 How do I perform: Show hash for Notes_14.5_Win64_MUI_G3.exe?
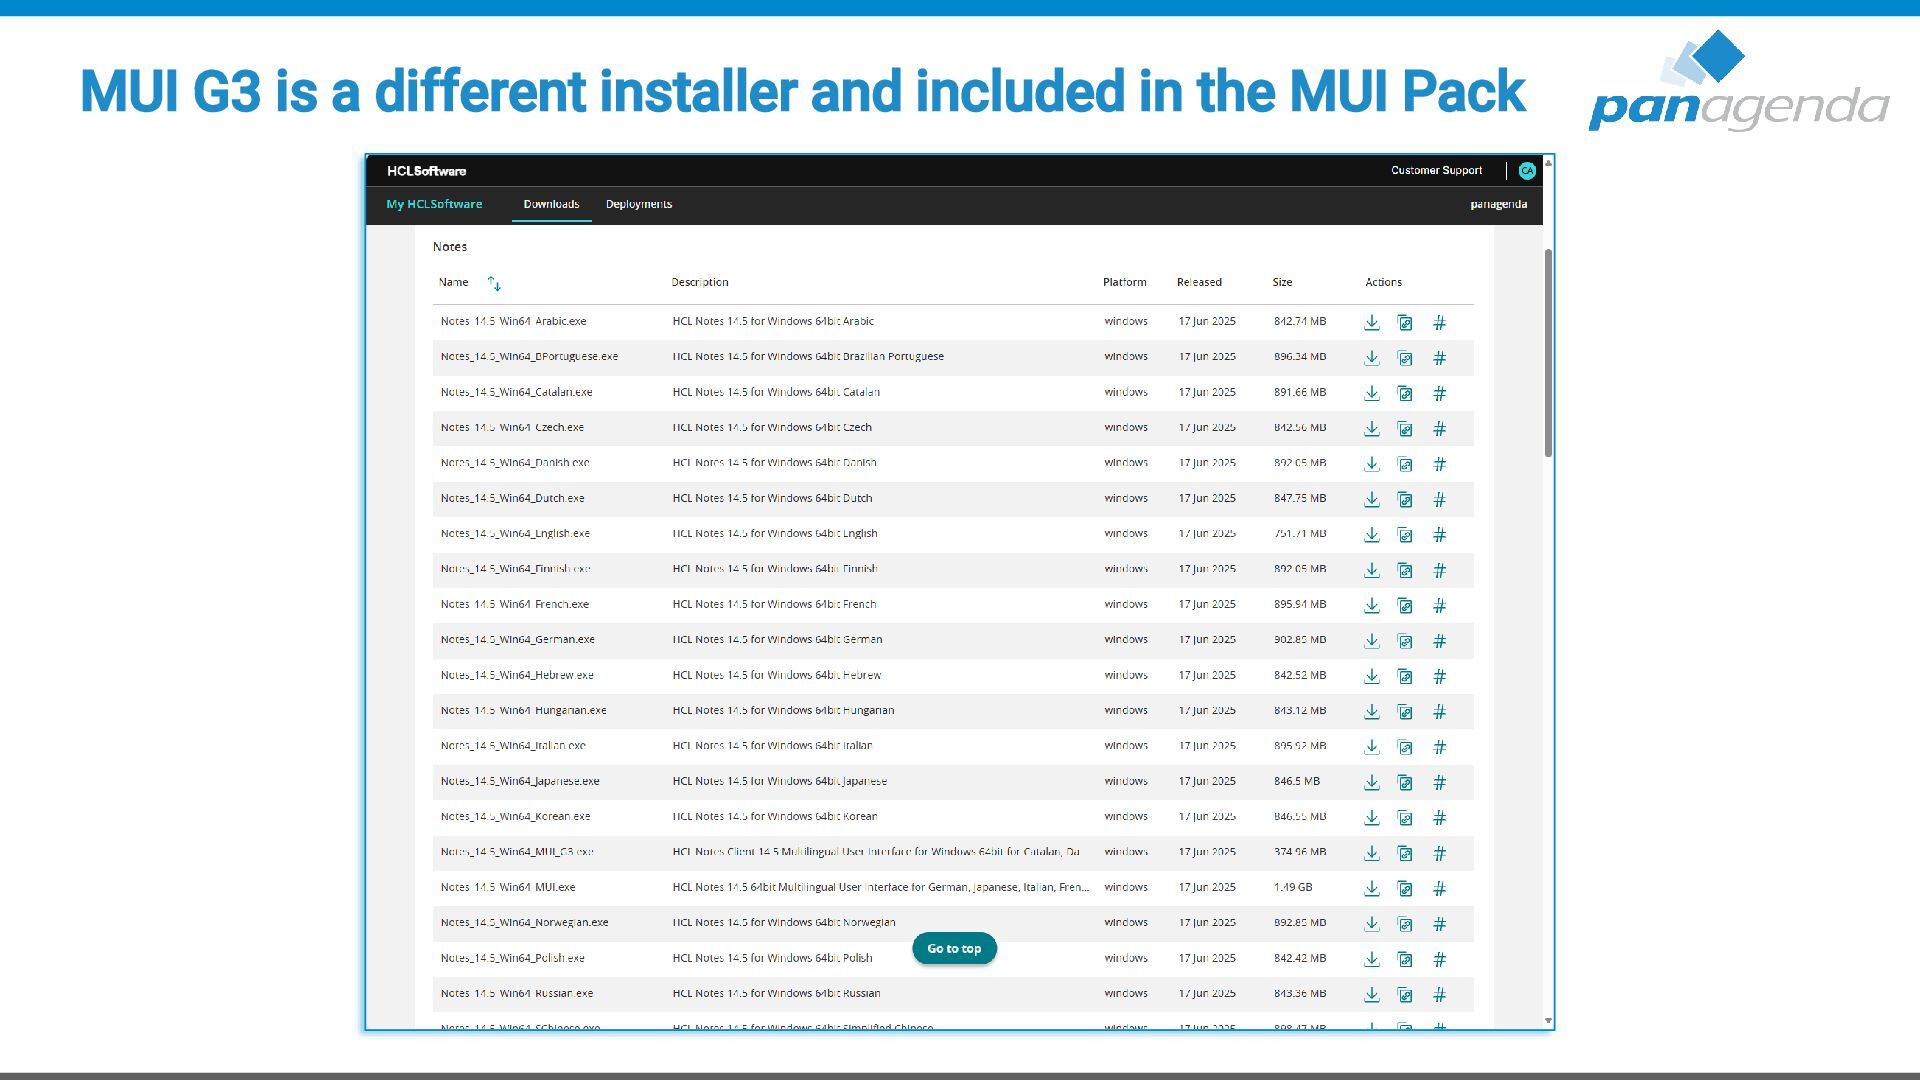click(x=1439, y=853)
